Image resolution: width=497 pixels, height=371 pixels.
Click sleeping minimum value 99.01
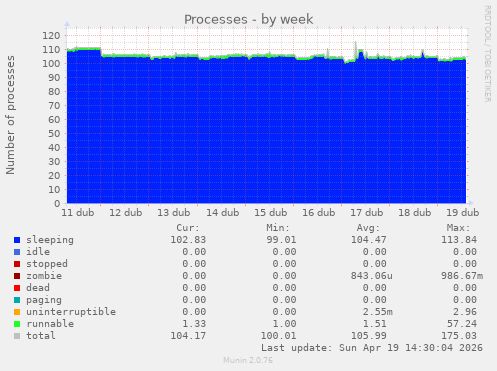point(281,240)
